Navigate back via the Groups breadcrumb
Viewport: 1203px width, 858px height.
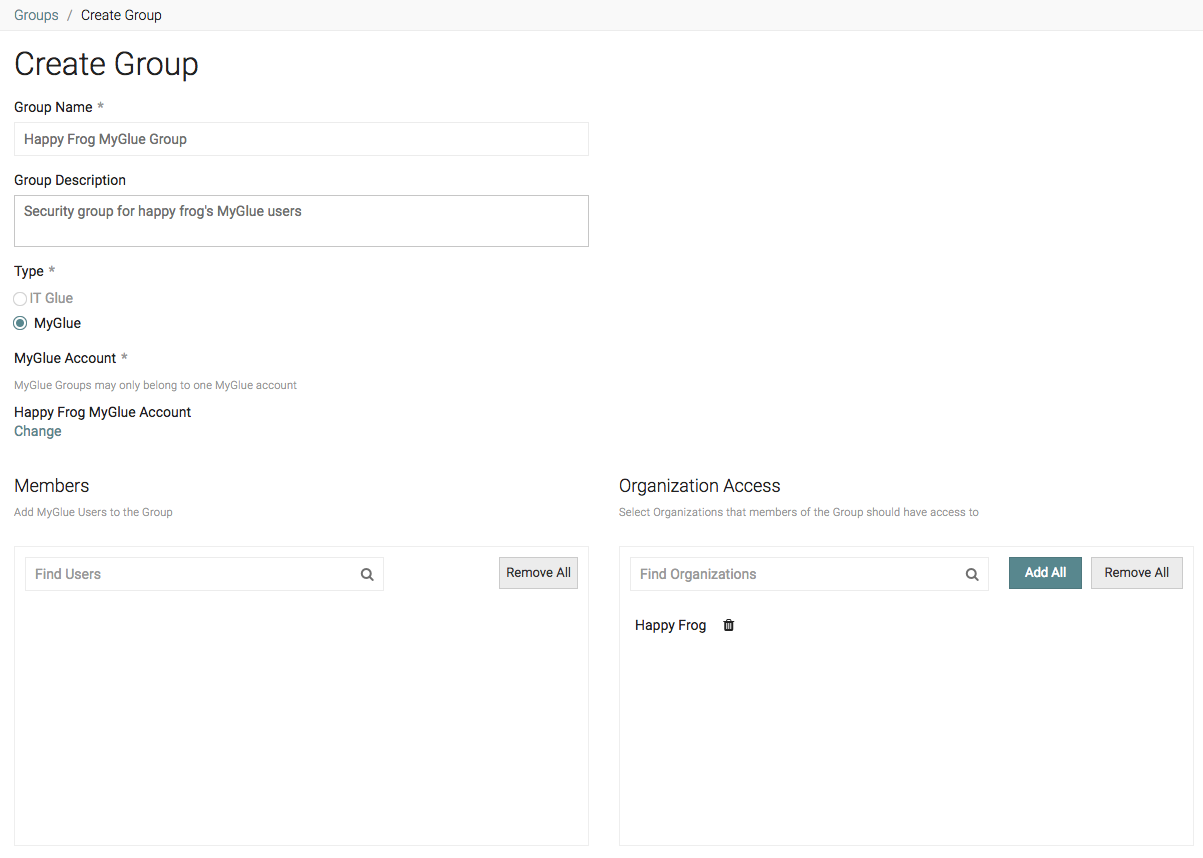(x=35, y=15)
